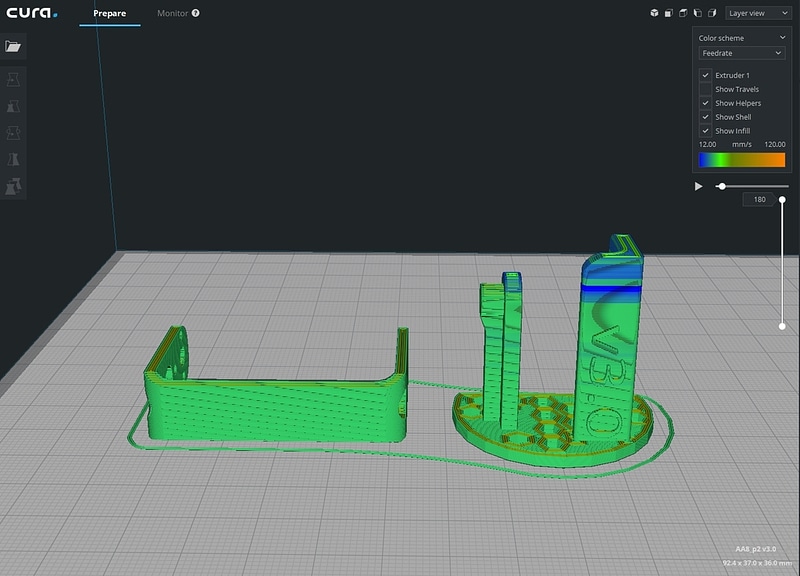800x576 pixels.
Task: Disable the Show Helpers checkbox
Action: pyautogui.click(x=705, y=103)
